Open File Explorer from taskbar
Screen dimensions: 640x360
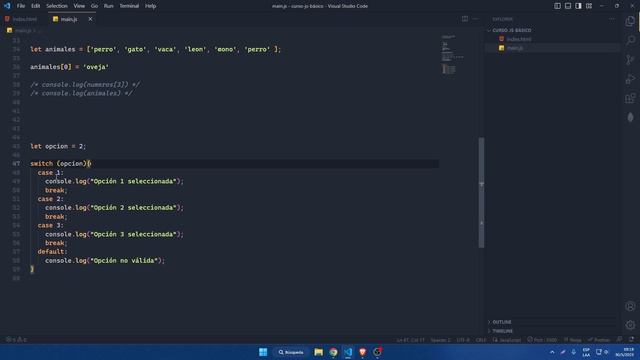pos(318,352)
